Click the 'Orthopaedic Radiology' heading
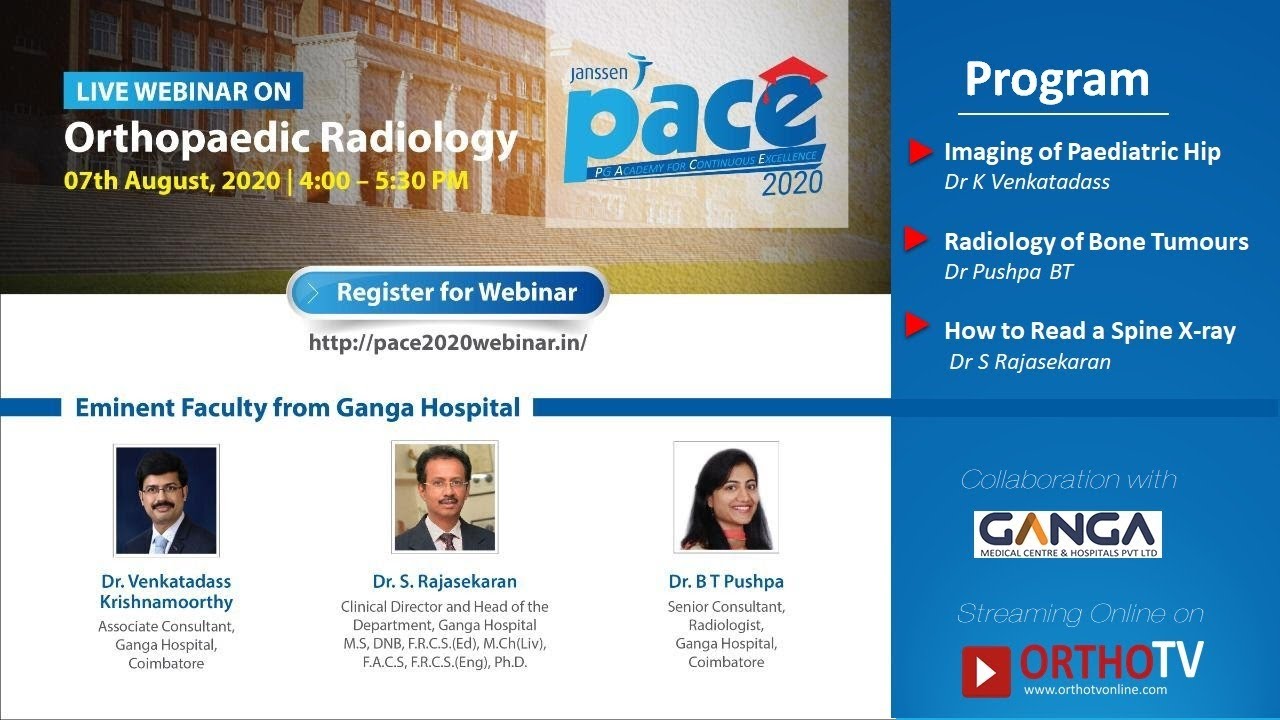The width and height of the screenshot is (1280, 720). pos(291,139)
